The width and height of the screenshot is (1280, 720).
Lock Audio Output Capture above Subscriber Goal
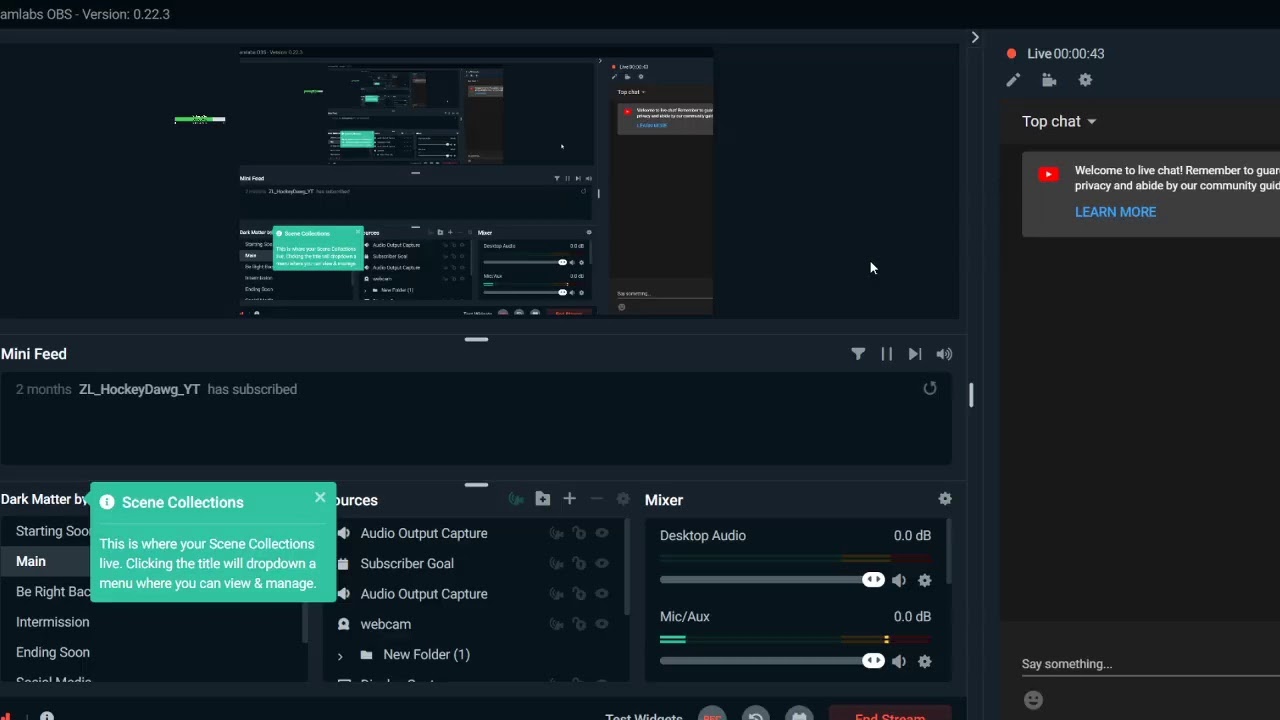point(579,533)
